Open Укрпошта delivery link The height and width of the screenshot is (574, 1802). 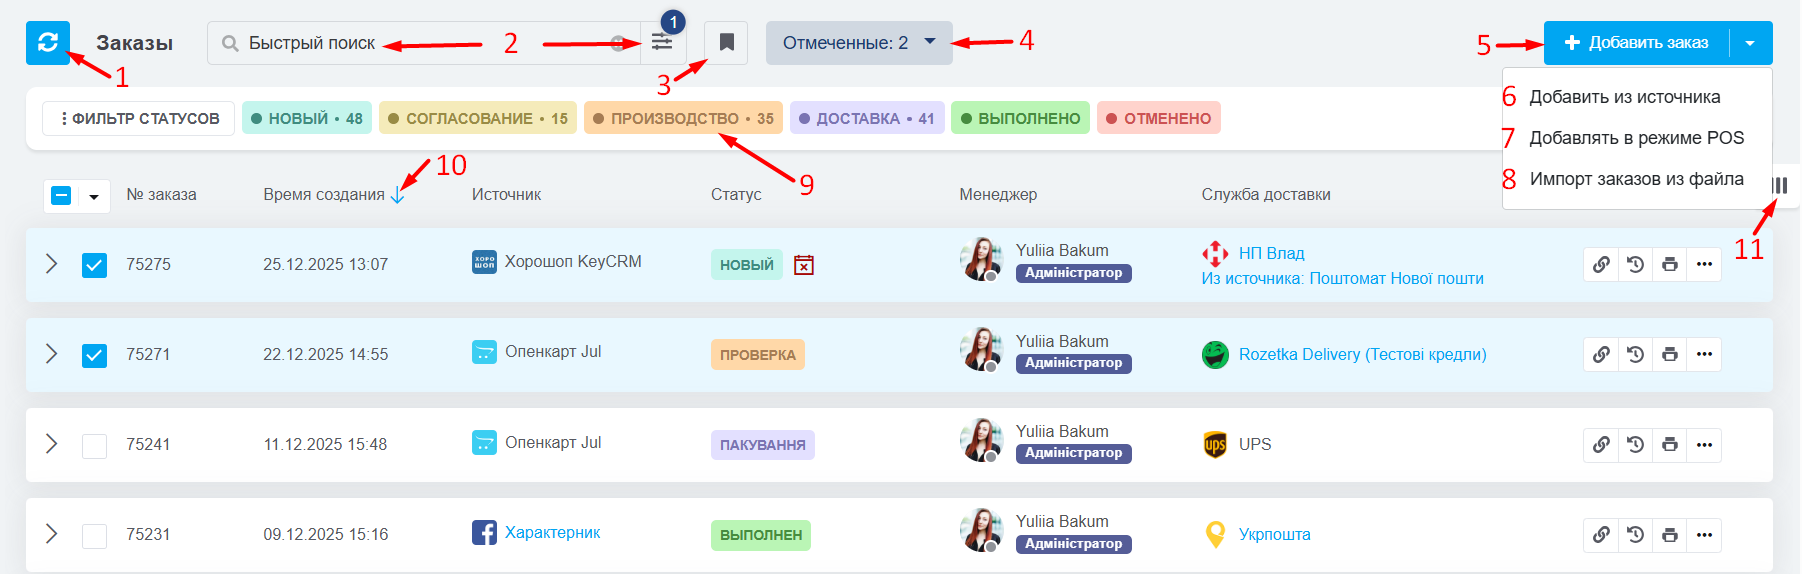1274,535
